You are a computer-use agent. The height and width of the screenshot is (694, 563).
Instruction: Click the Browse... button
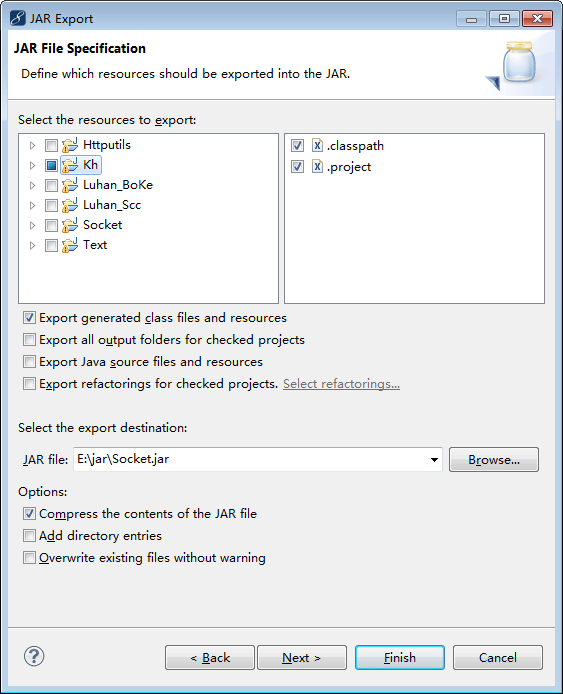coord(494,459)
